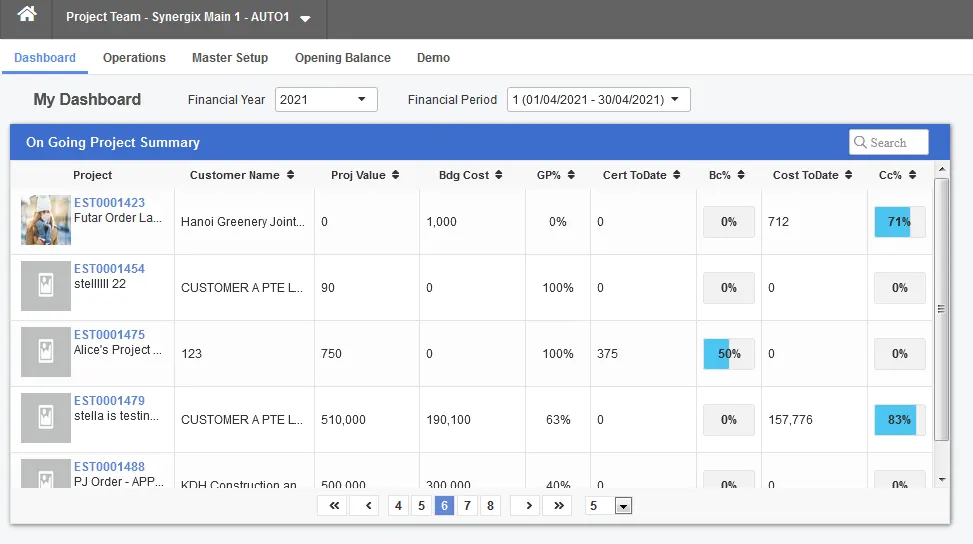The width and height of the screenshot is (973, 544).
Task: Open Project Team module dropdown arrow
Action: coord(305,19)
